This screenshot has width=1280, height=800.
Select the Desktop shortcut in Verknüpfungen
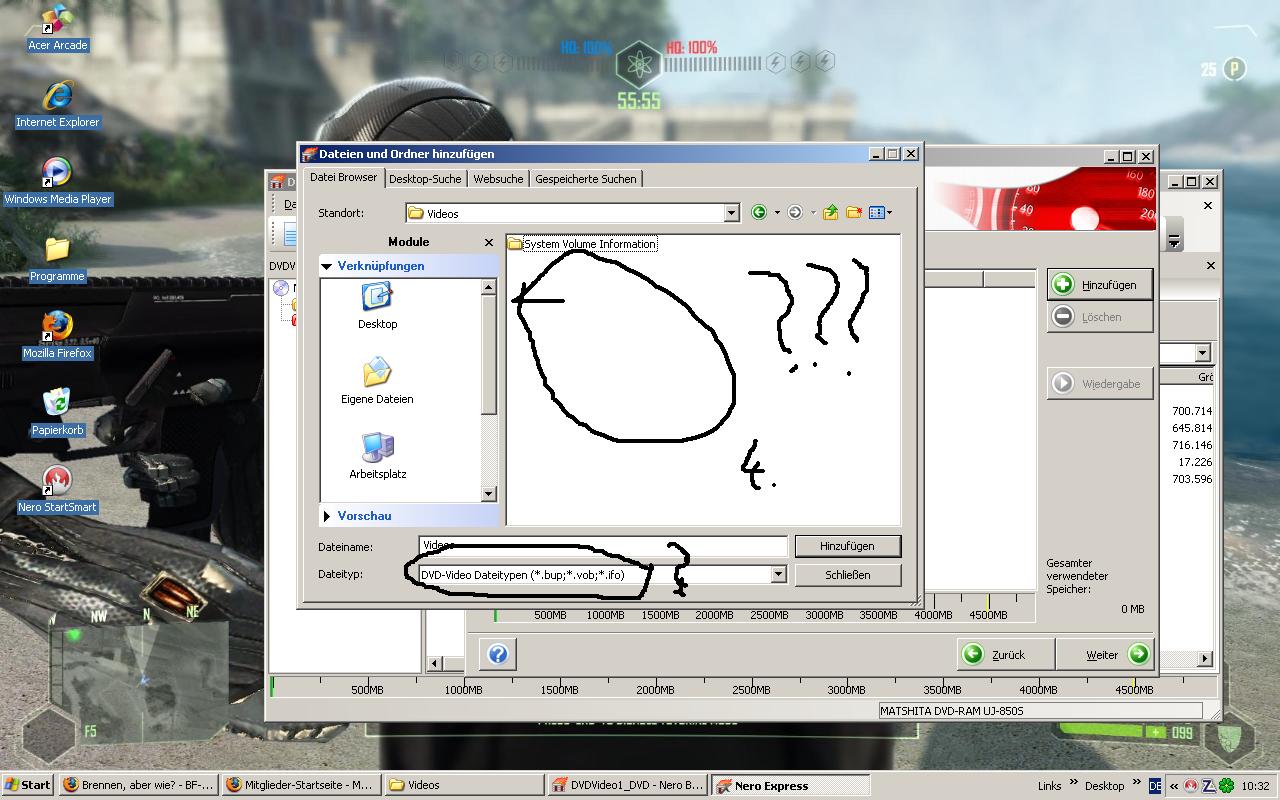point(377,305)
